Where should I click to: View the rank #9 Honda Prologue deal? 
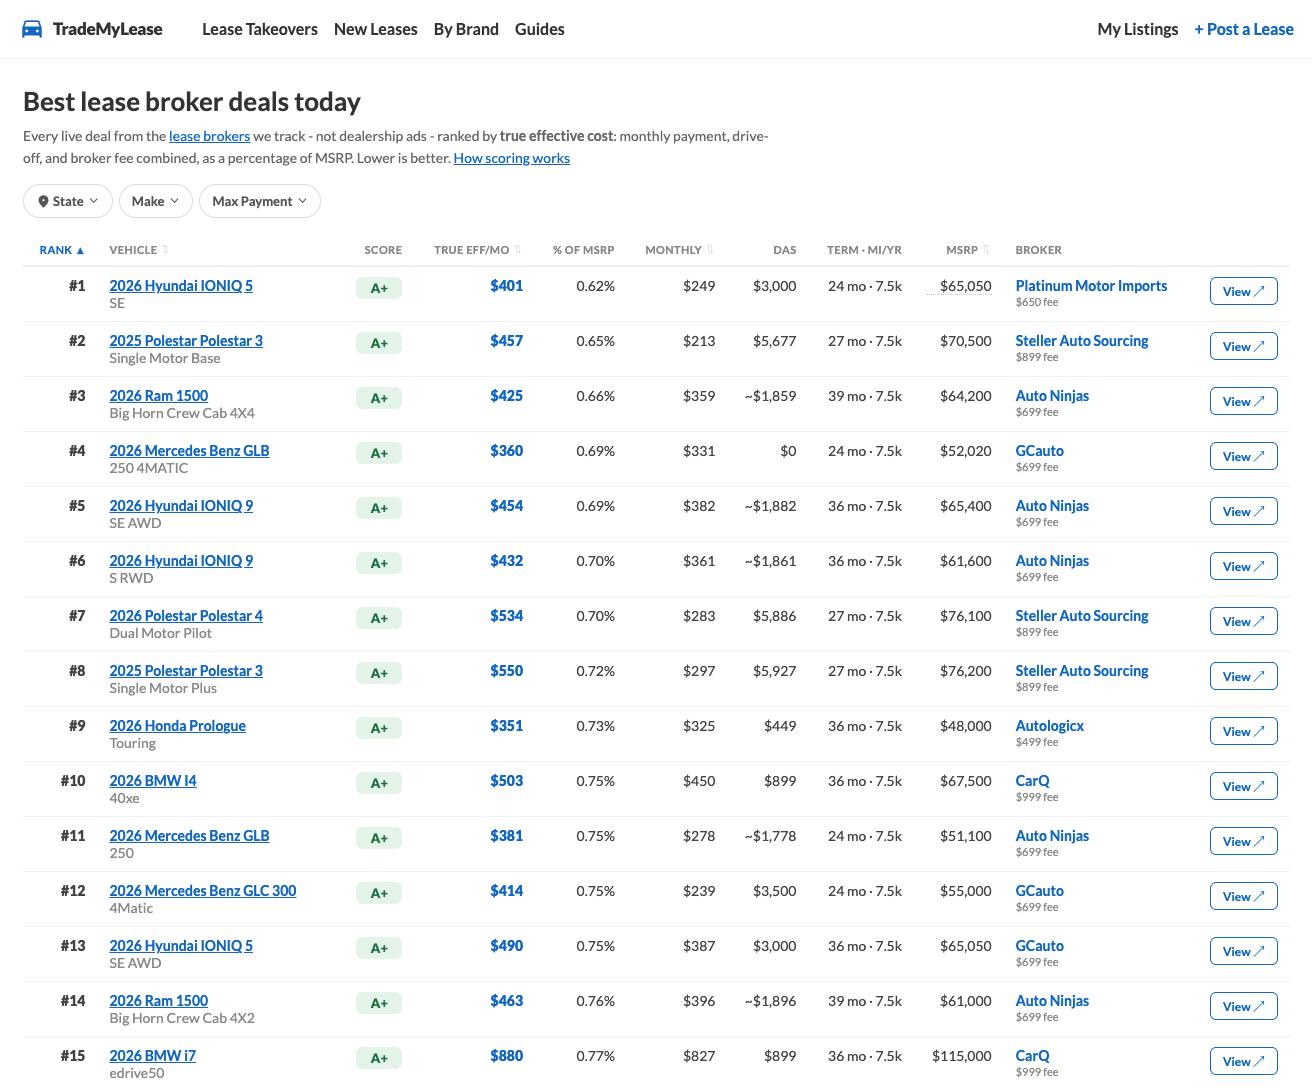point(1244,732)
